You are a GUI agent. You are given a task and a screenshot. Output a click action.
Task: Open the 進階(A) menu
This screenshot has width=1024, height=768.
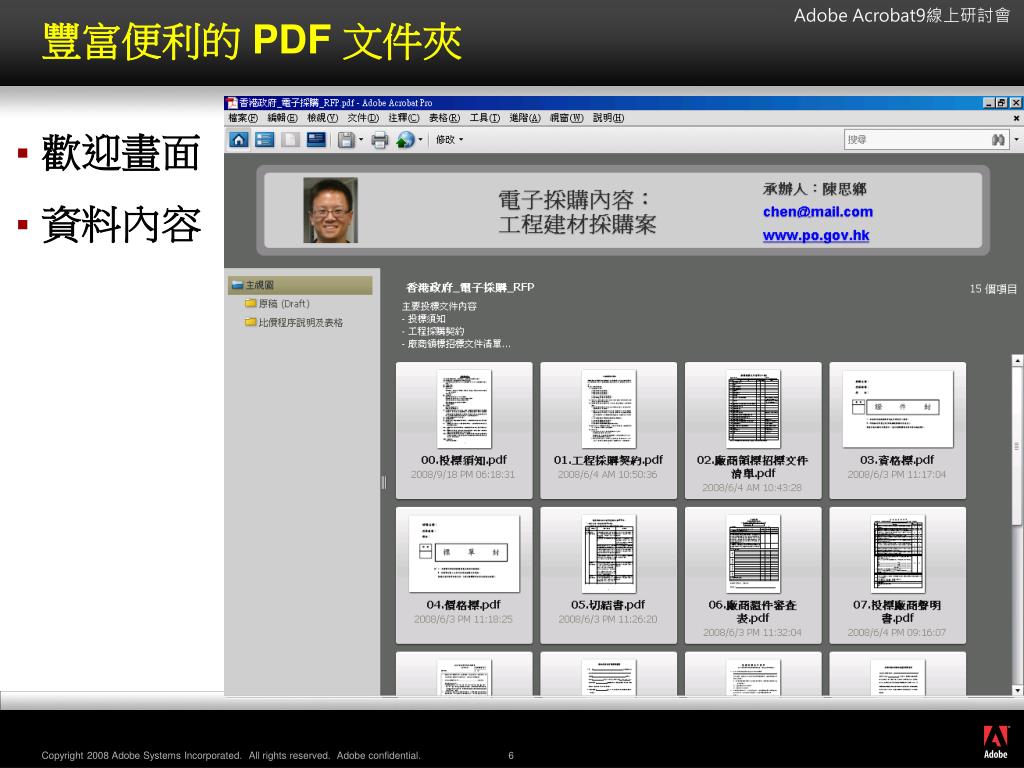point(525,118)
